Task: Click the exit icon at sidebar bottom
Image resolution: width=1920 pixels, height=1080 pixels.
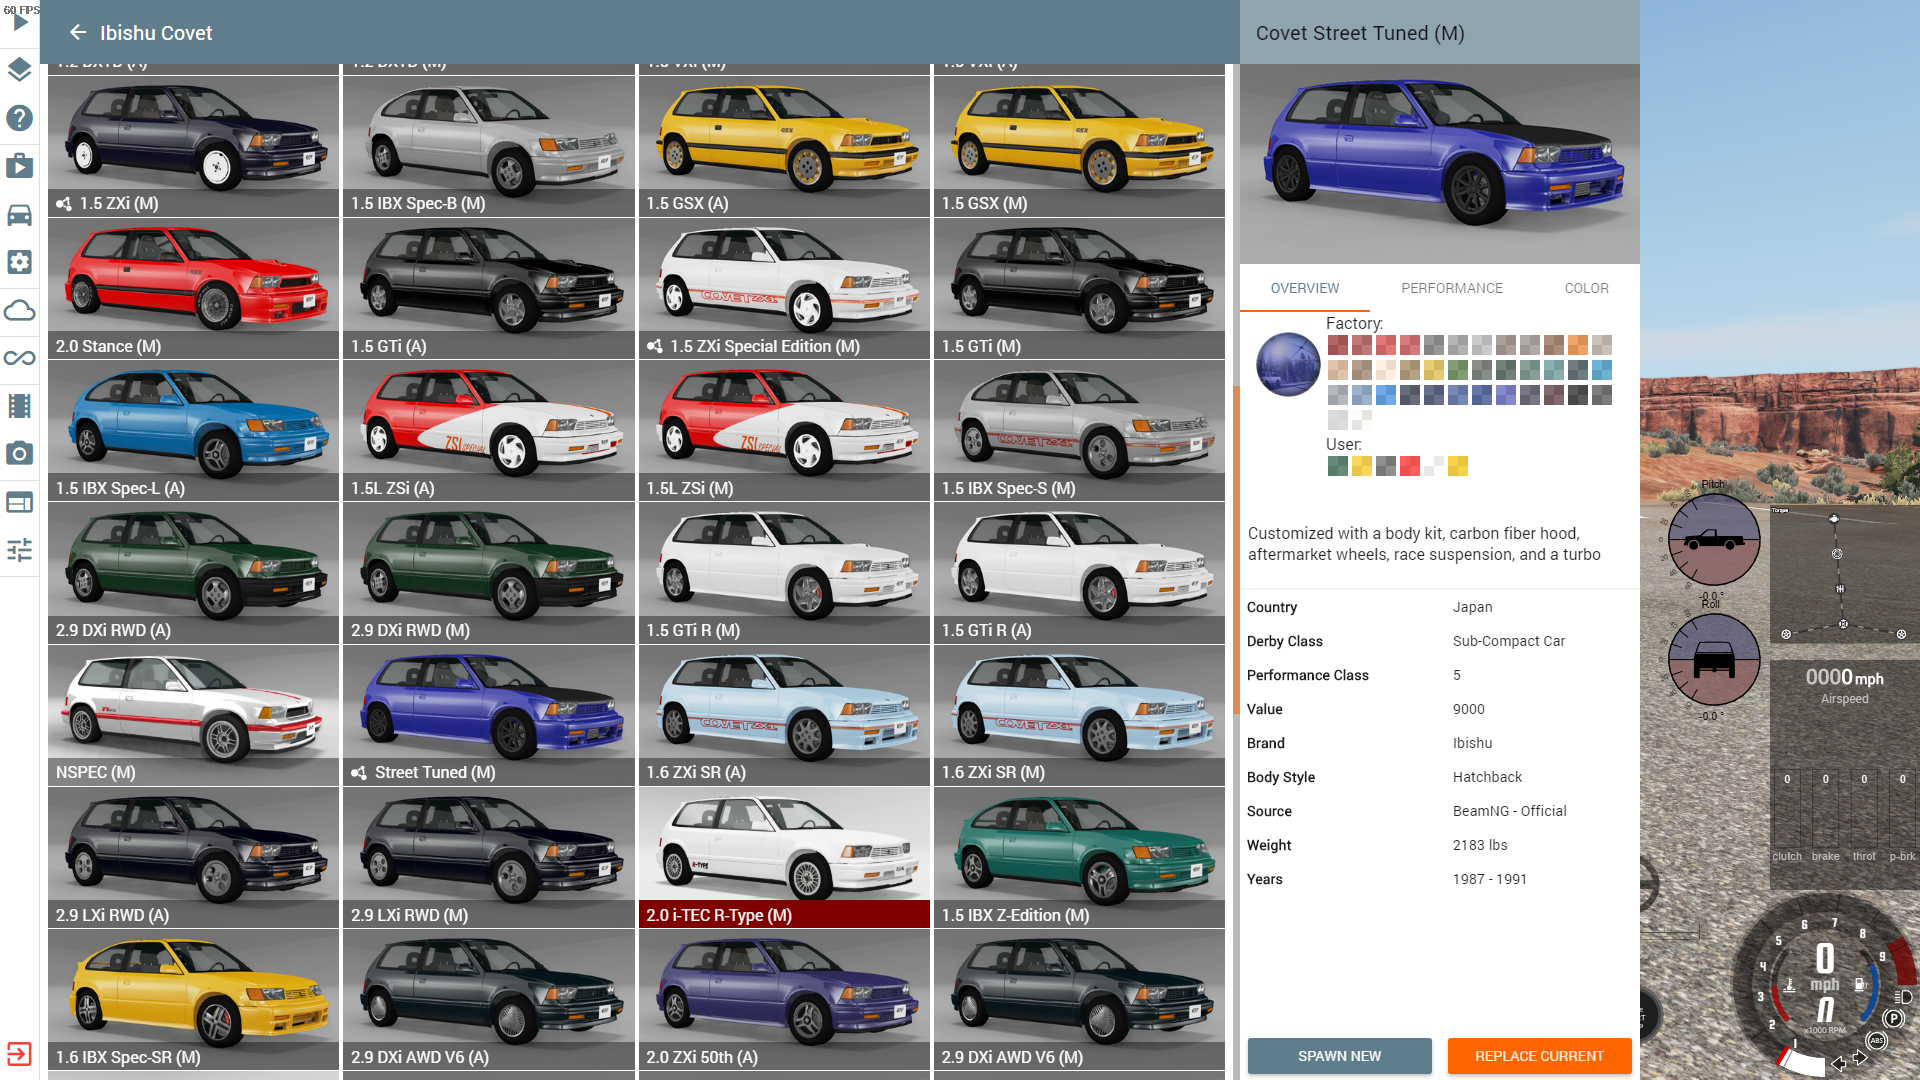Action: point(19,1054)
